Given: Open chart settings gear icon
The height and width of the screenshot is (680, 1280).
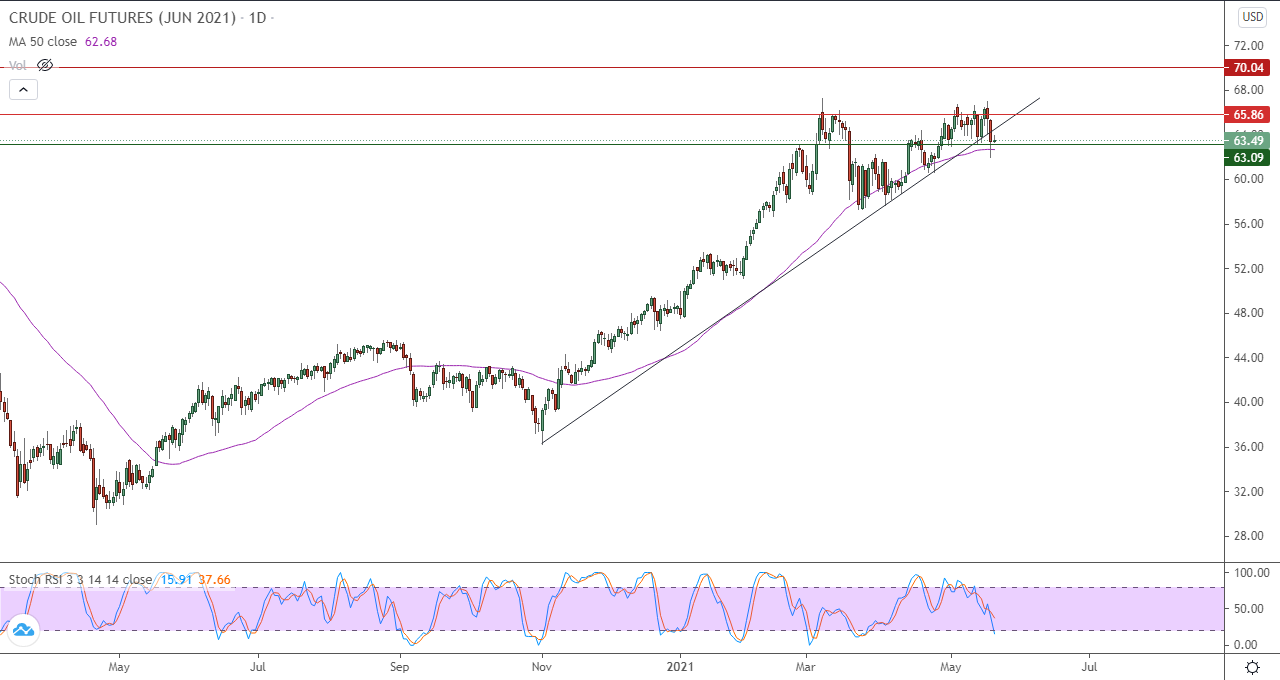Looking at the screenshot, I should click(x=1252, y=667).
